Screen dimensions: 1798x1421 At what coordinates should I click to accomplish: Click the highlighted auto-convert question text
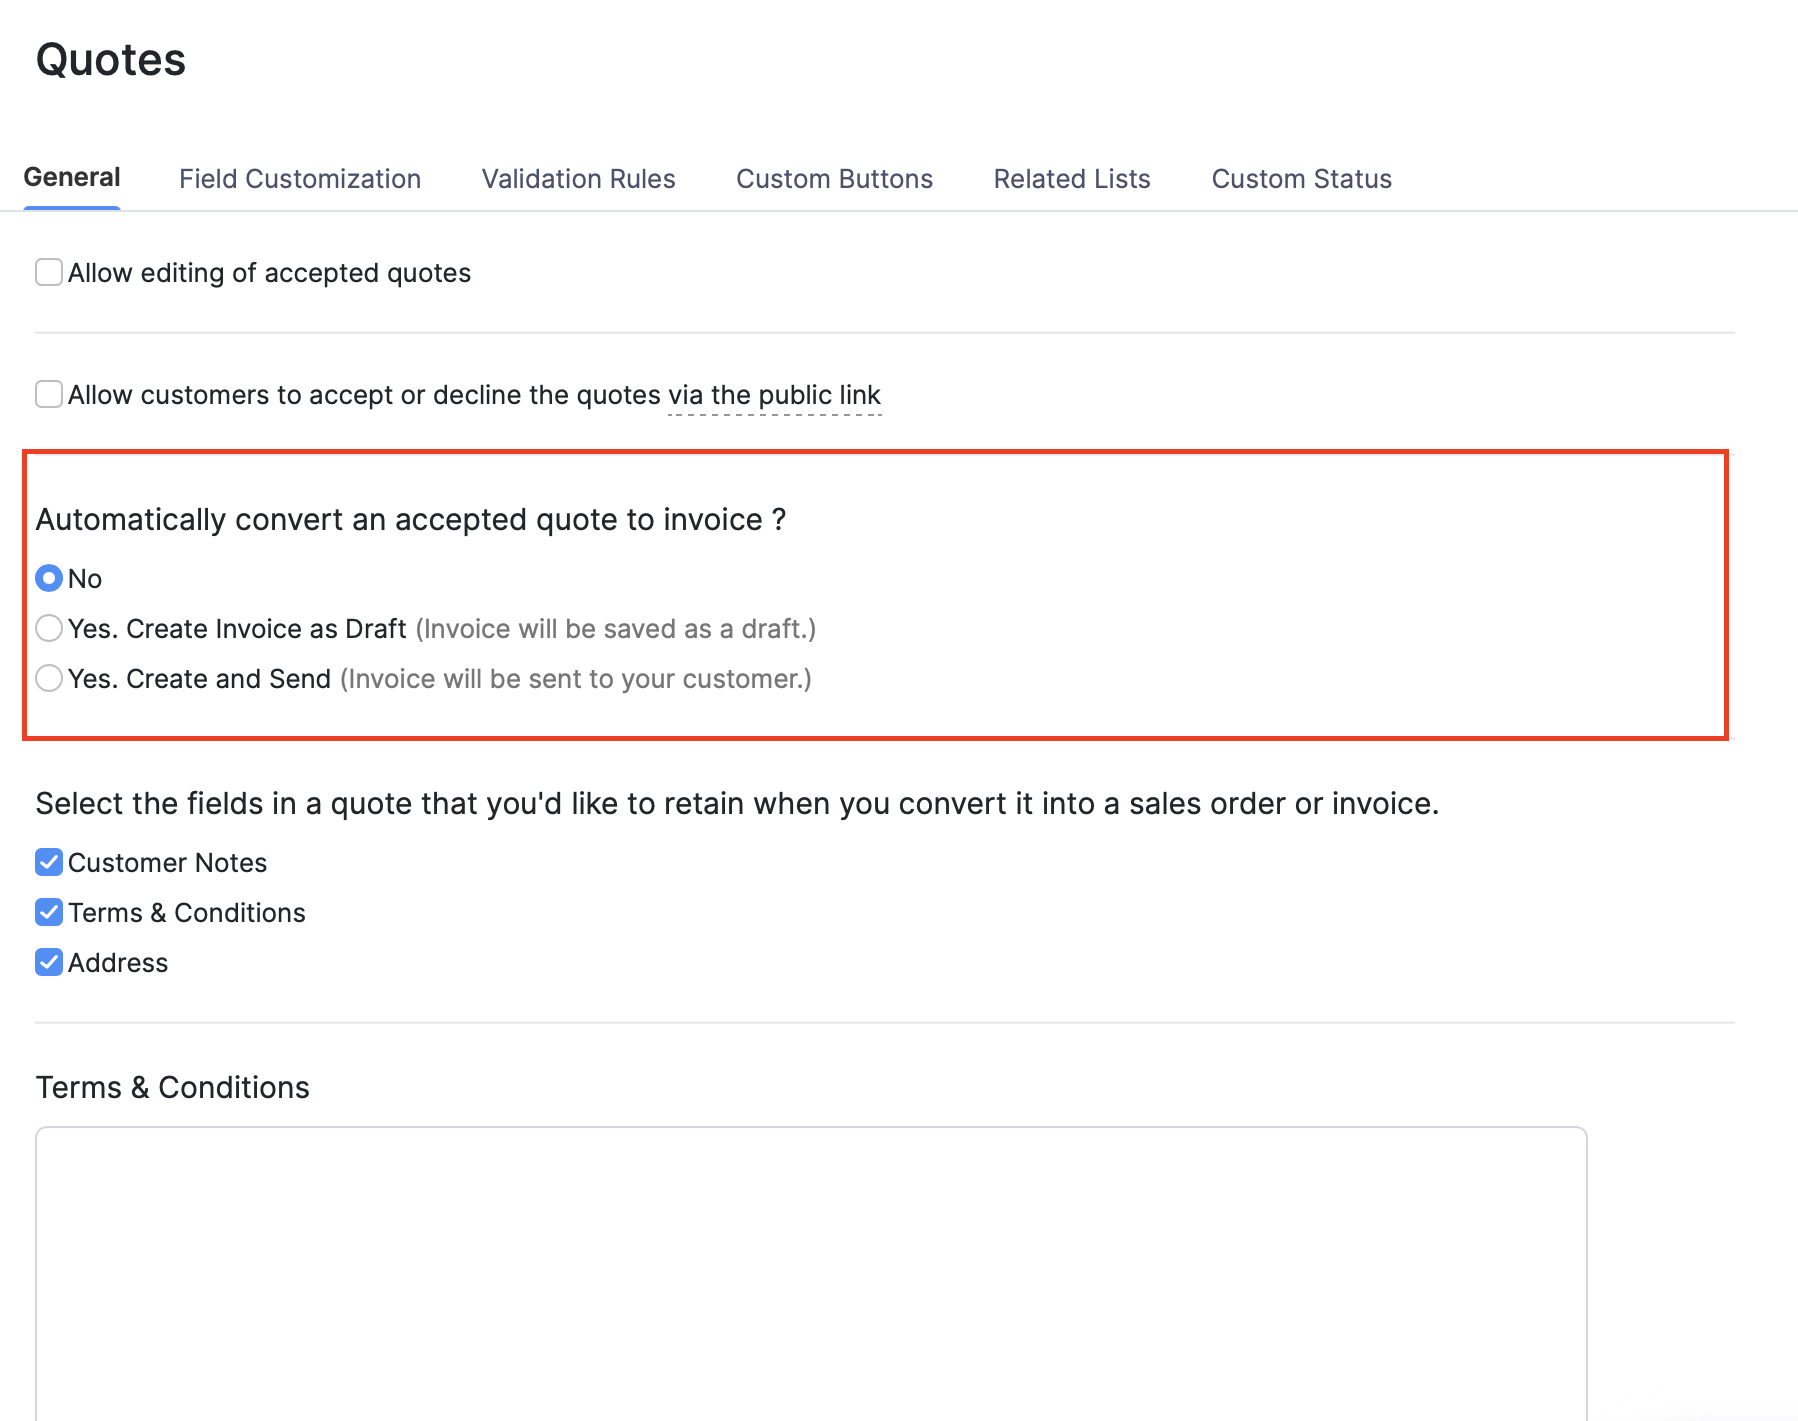click(411, 519)
